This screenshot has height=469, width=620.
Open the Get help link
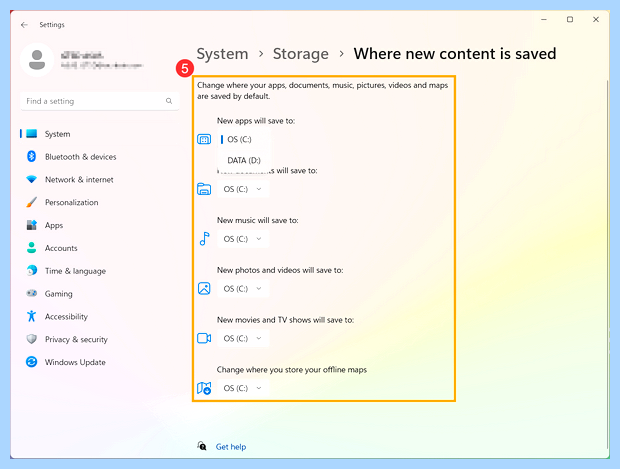(231, 447)
